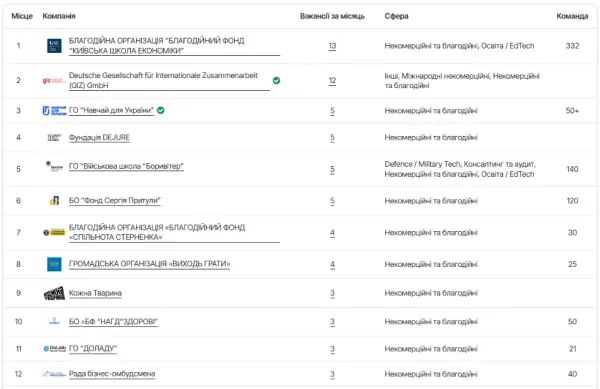Open the 5 vacancies link for Навчай для України
Screen dimensions: 600x389
(x=332, y=111)
